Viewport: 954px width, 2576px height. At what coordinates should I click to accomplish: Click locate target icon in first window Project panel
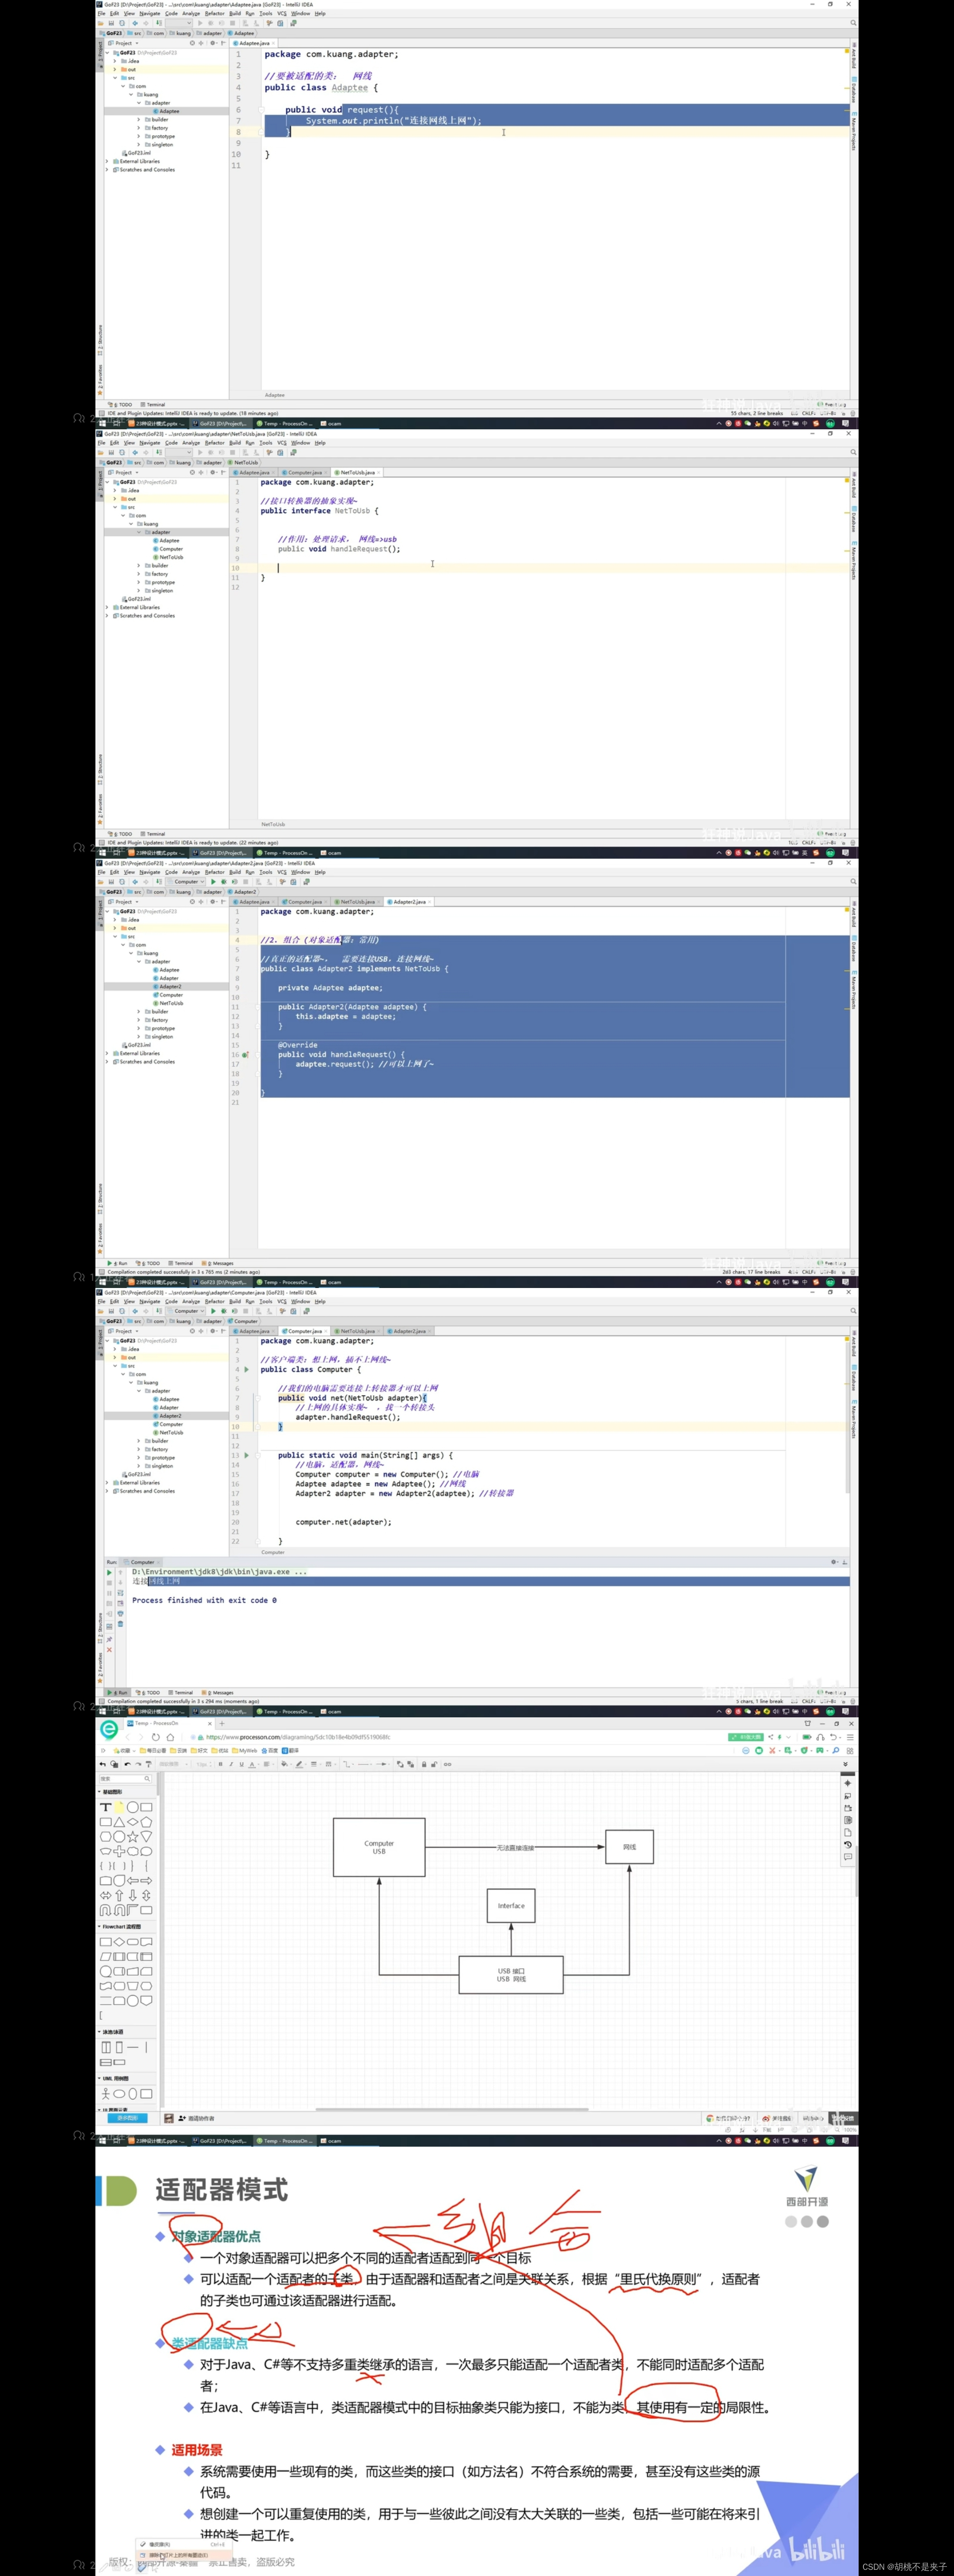tap(192, 43)
